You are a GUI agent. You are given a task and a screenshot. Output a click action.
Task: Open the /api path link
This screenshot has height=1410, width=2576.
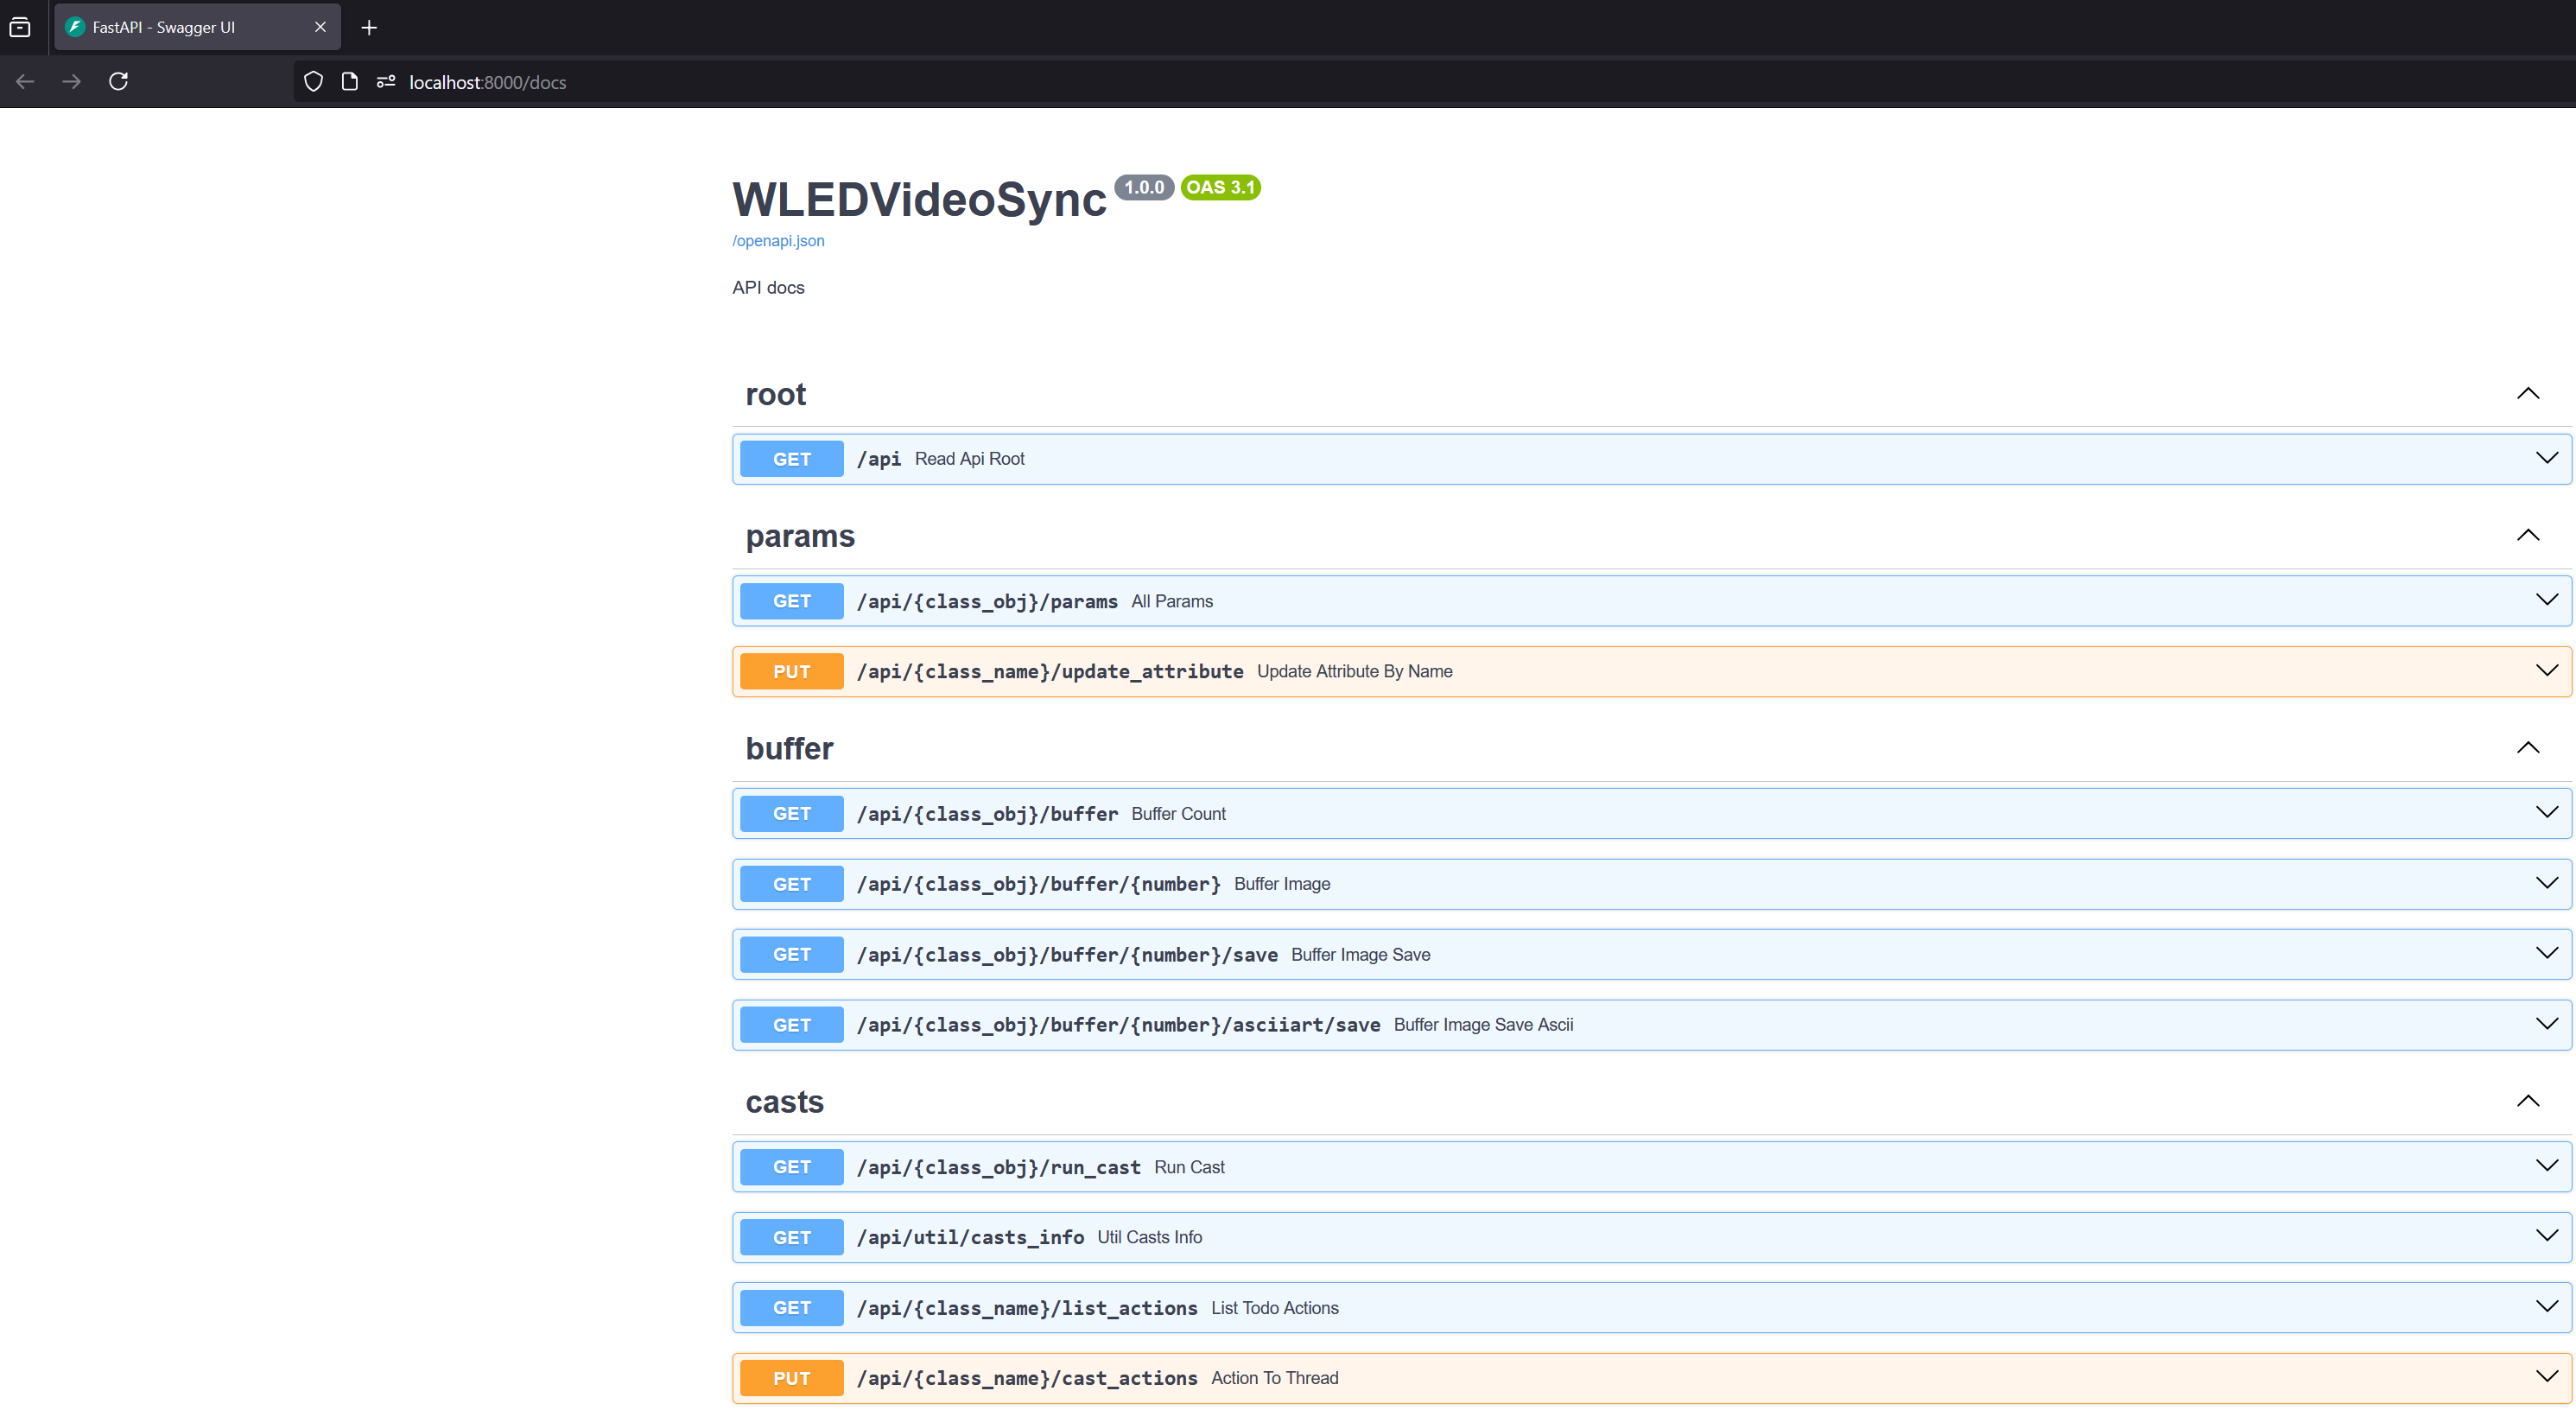pyautogui.click(x=879, y=459)
